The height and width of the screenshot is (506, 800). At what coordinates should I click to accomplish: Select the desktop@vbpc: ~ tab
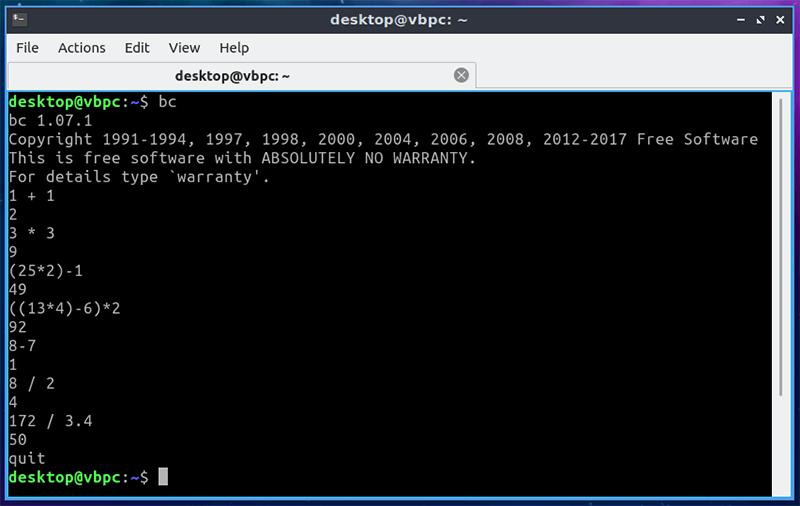click(242, 75)
